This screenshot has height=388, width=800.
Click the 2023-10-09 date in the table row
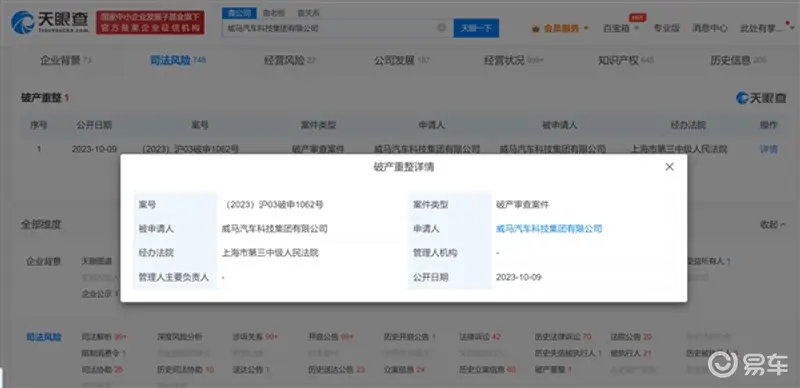[94, 149]
